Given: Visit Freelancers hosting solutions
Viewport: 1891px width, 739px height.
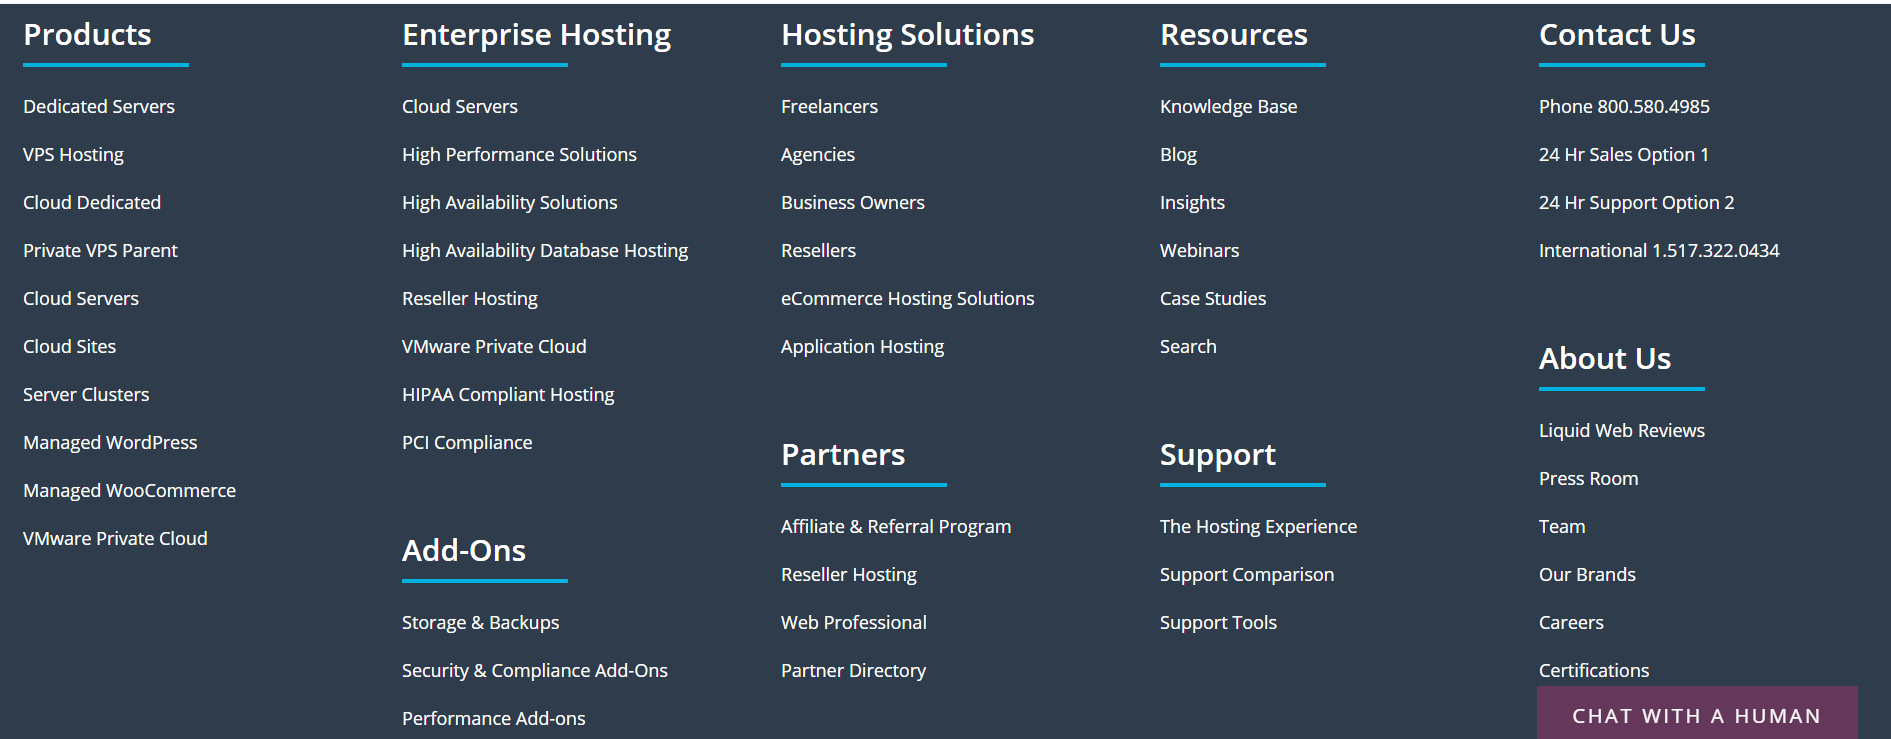Looking at the screenshot, I should (829, 106).
